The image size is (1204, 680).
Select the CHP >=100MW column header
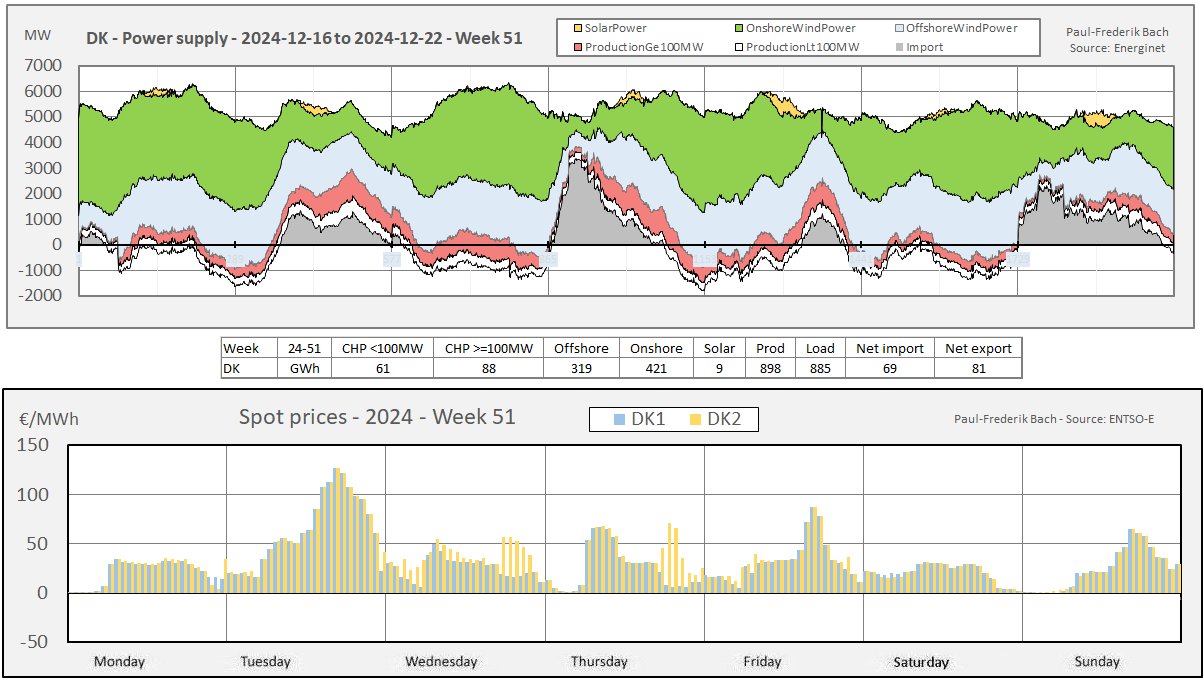coord(488,348)
